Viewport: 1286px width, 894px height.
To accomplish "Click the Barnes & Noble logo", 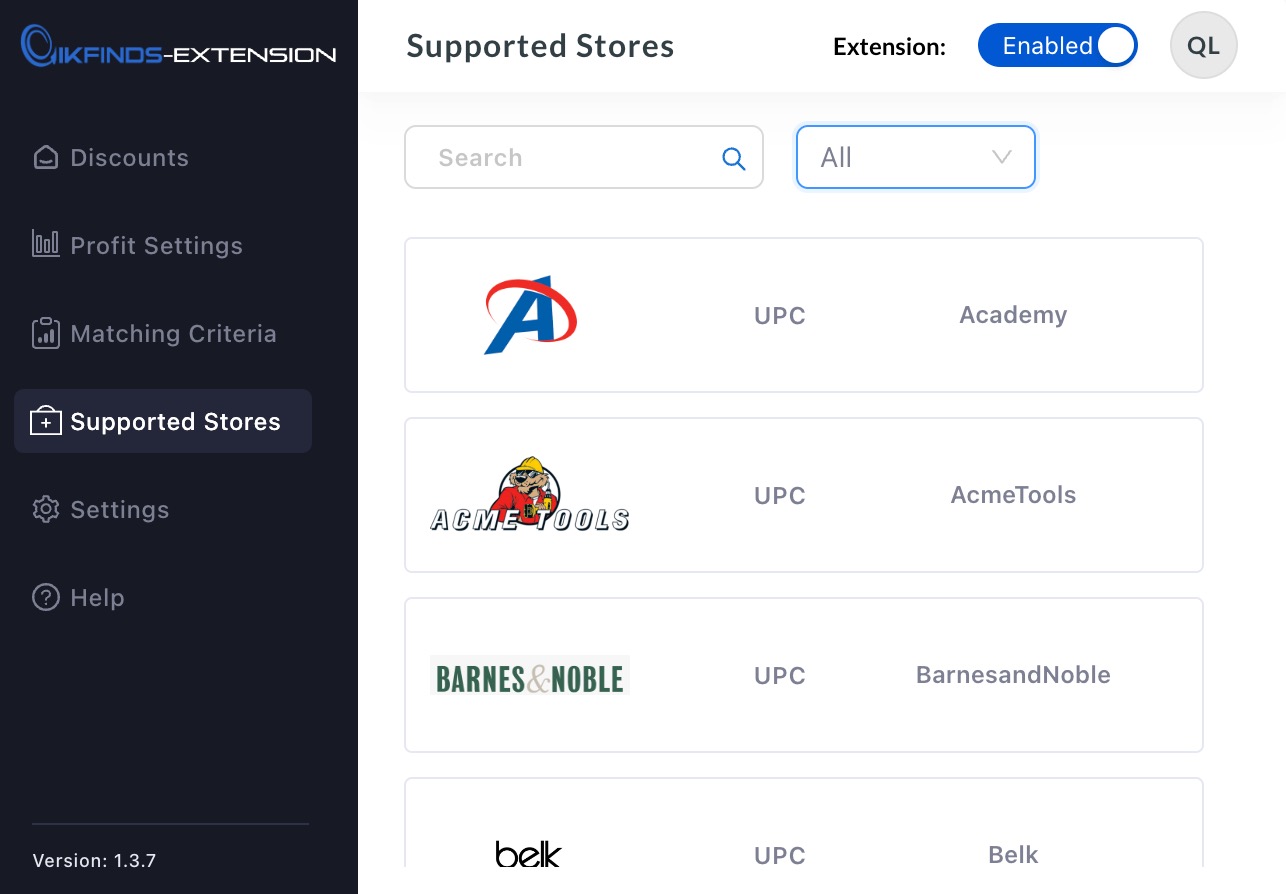I will click(530, 676).
